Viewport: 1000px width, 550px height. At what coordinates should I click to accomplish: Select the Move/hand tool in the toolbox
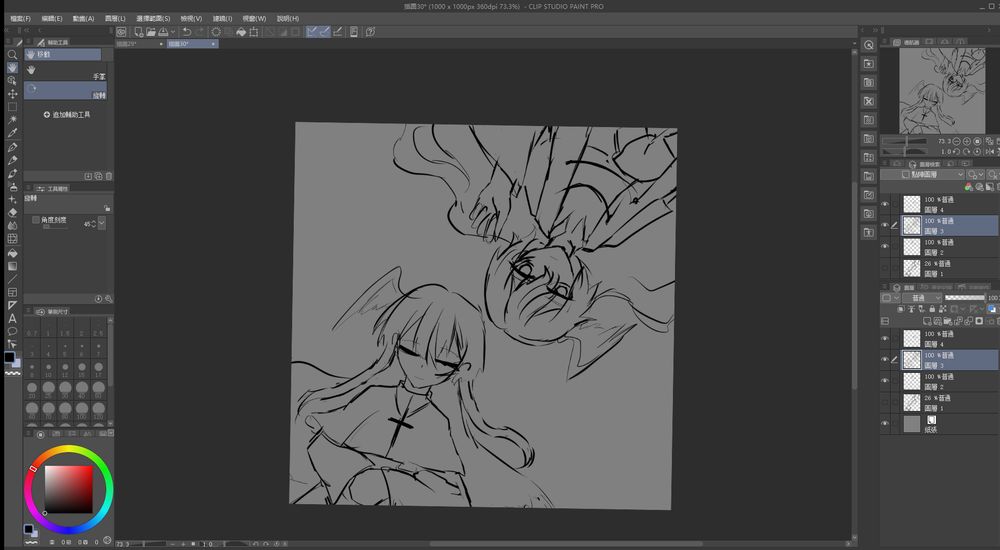point(12,68)
